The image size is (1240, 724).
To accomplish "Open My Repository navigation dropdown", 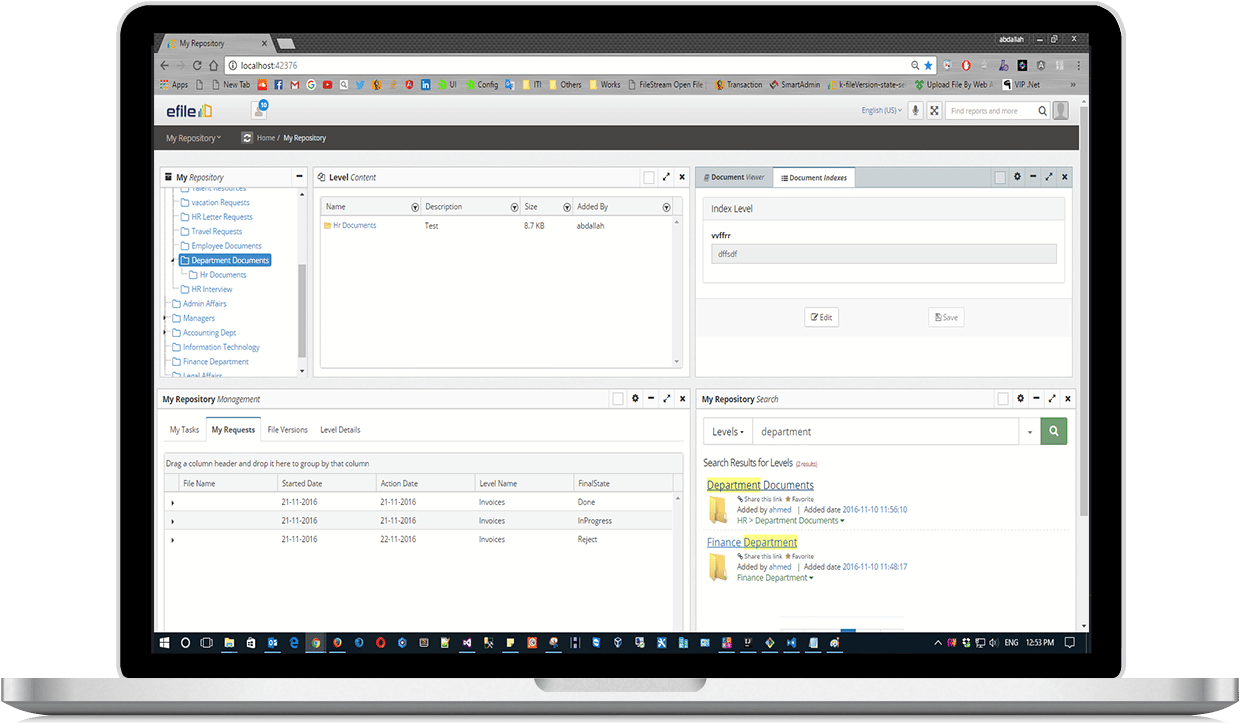I will click(194, 138).
